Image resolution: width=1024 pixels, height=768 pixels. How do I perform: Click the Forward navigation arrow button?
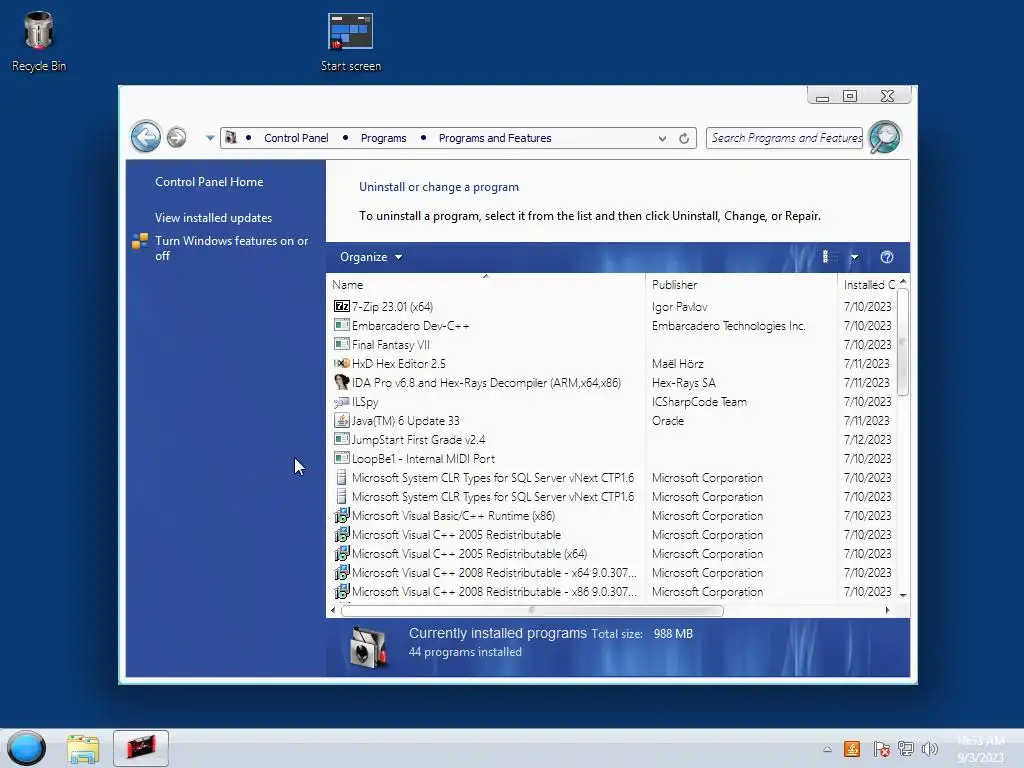[x=176, y=137]
